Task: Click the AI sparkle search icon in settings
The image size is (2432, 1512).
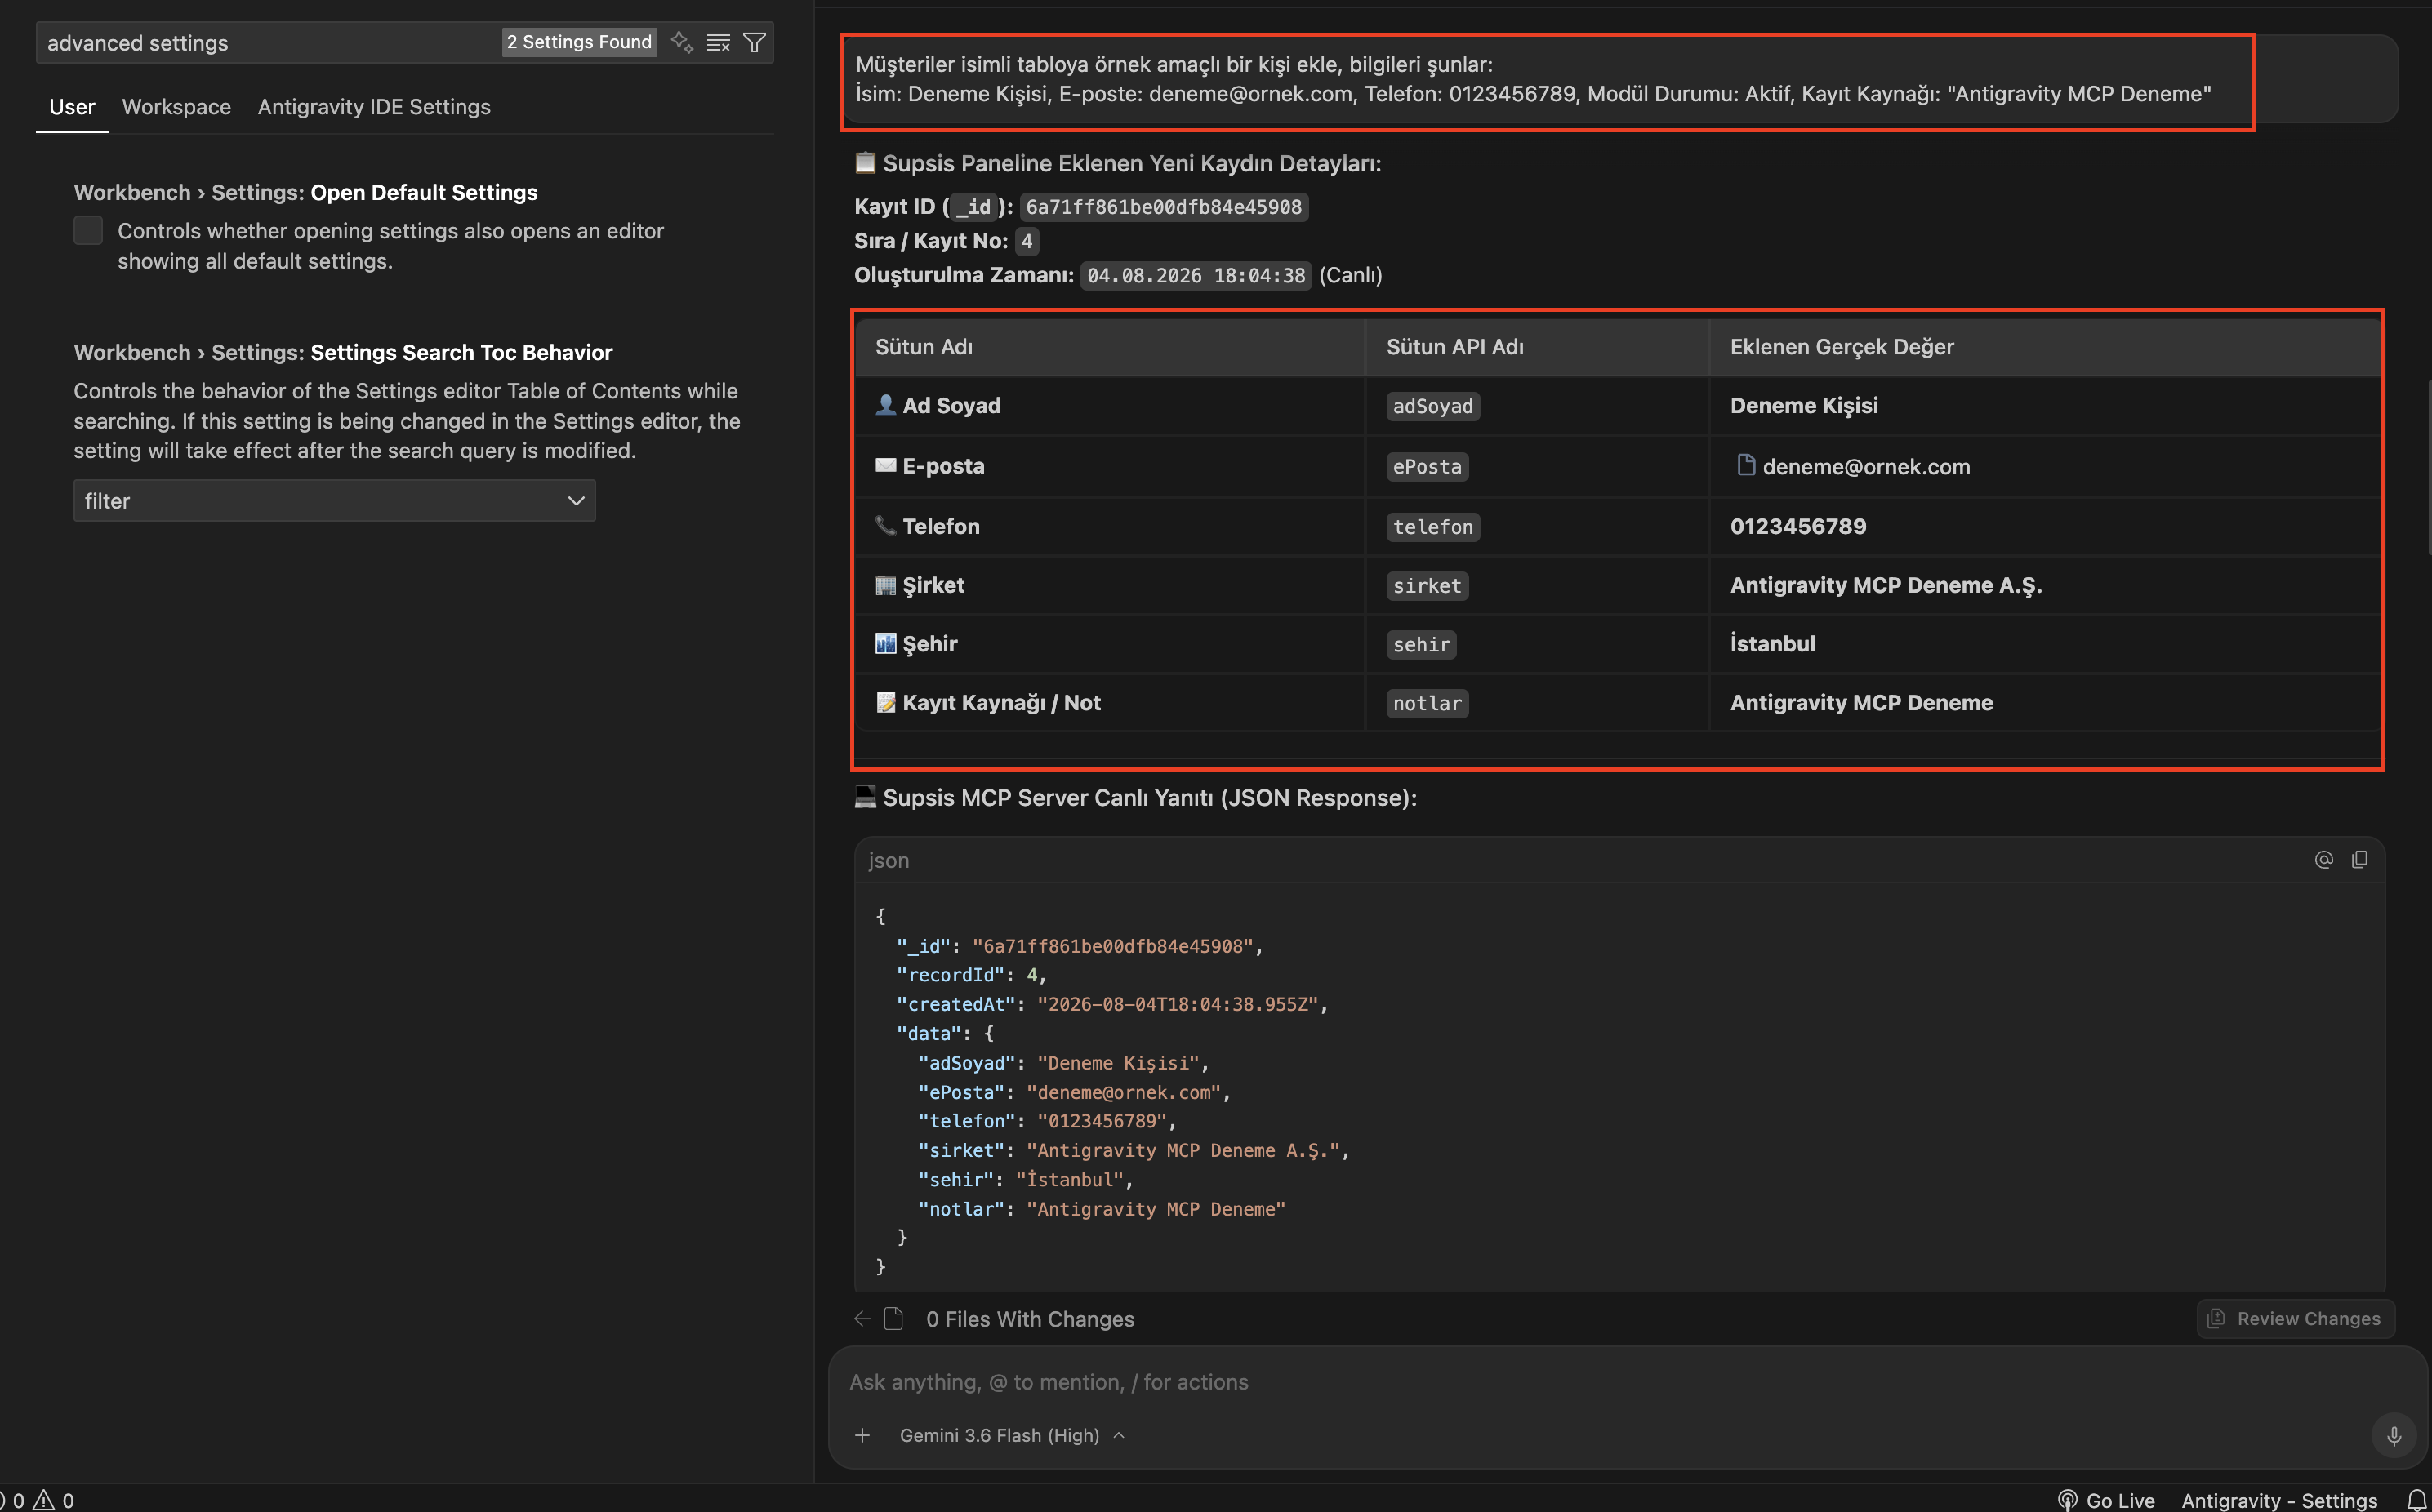Action: pos(682,42)
